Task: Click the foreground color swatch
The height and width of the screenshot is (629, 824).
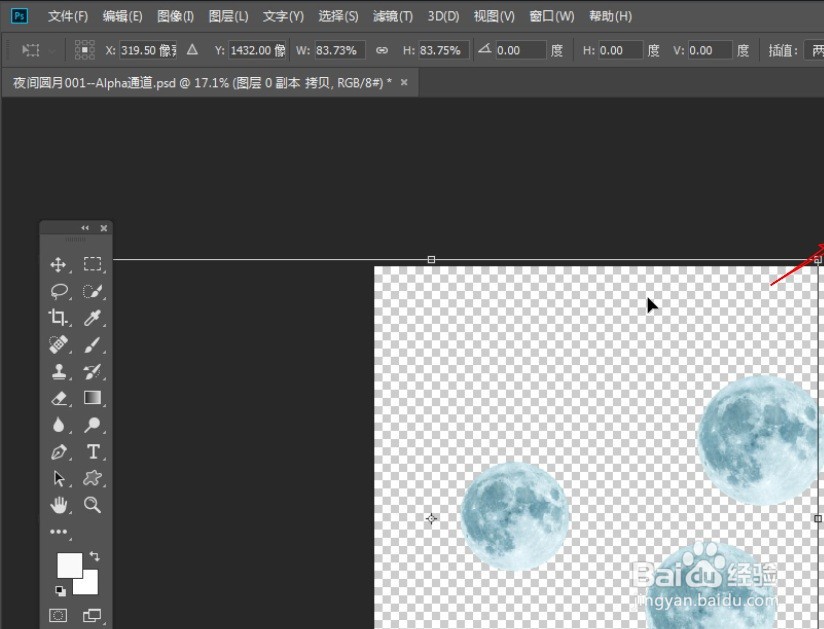Action: pyautogui.click(x=69, y=565)
